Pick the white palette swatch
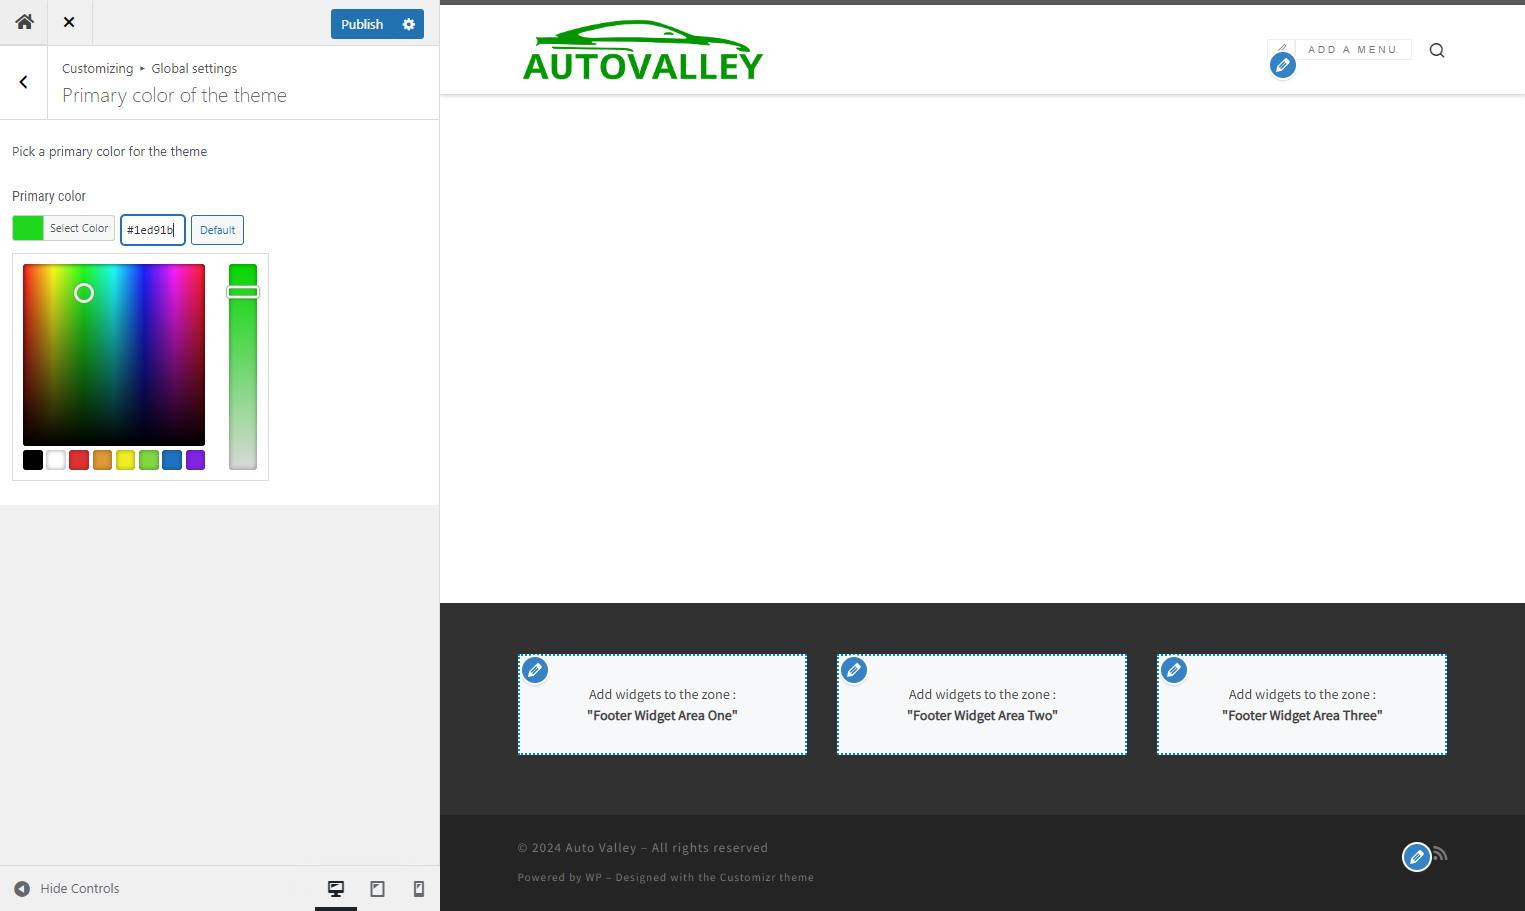This screenshot has height=911, width=1525. click(56, 460)
